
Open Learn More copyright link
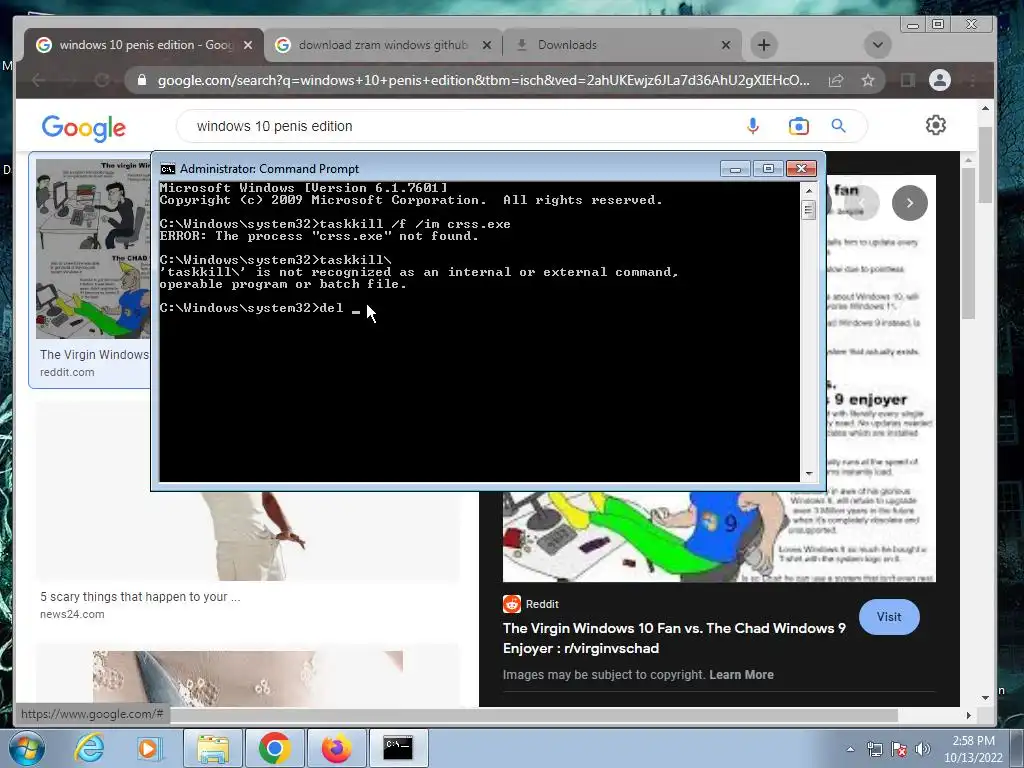coord(741,675)
